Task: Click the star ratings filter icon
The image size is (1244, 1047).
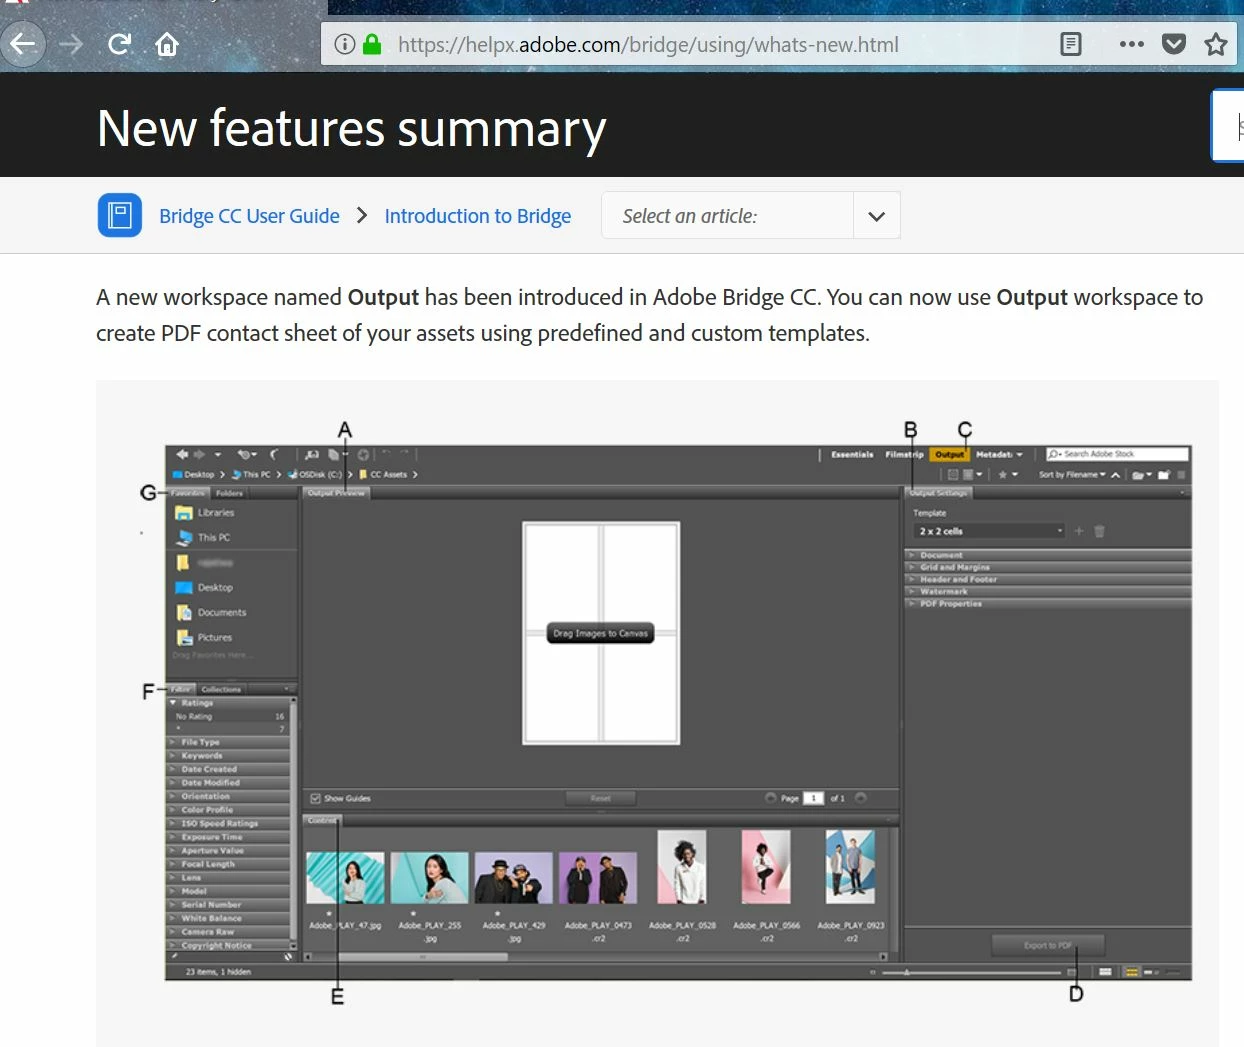Action: click(x=1003, y=475)
